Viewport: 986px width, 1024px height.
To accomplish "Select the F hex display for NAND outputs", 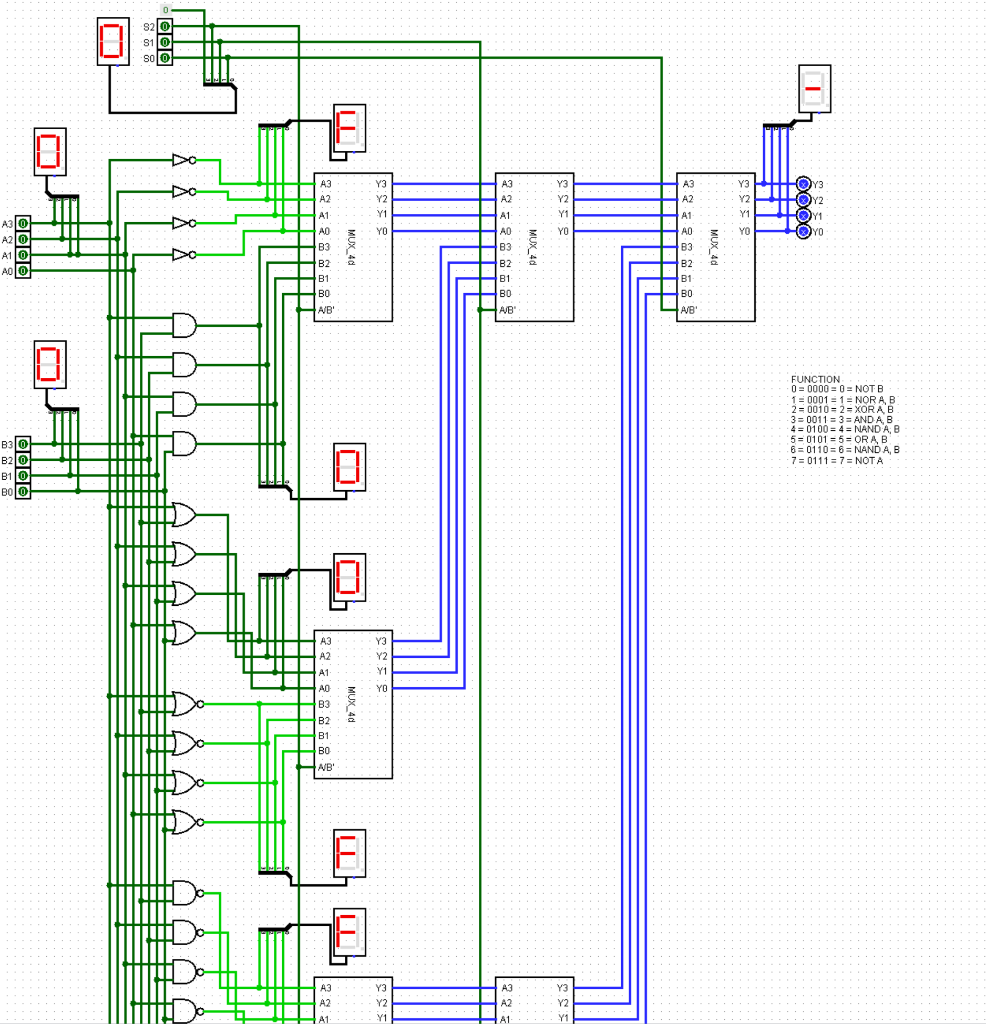I will [x=349, y=933].
